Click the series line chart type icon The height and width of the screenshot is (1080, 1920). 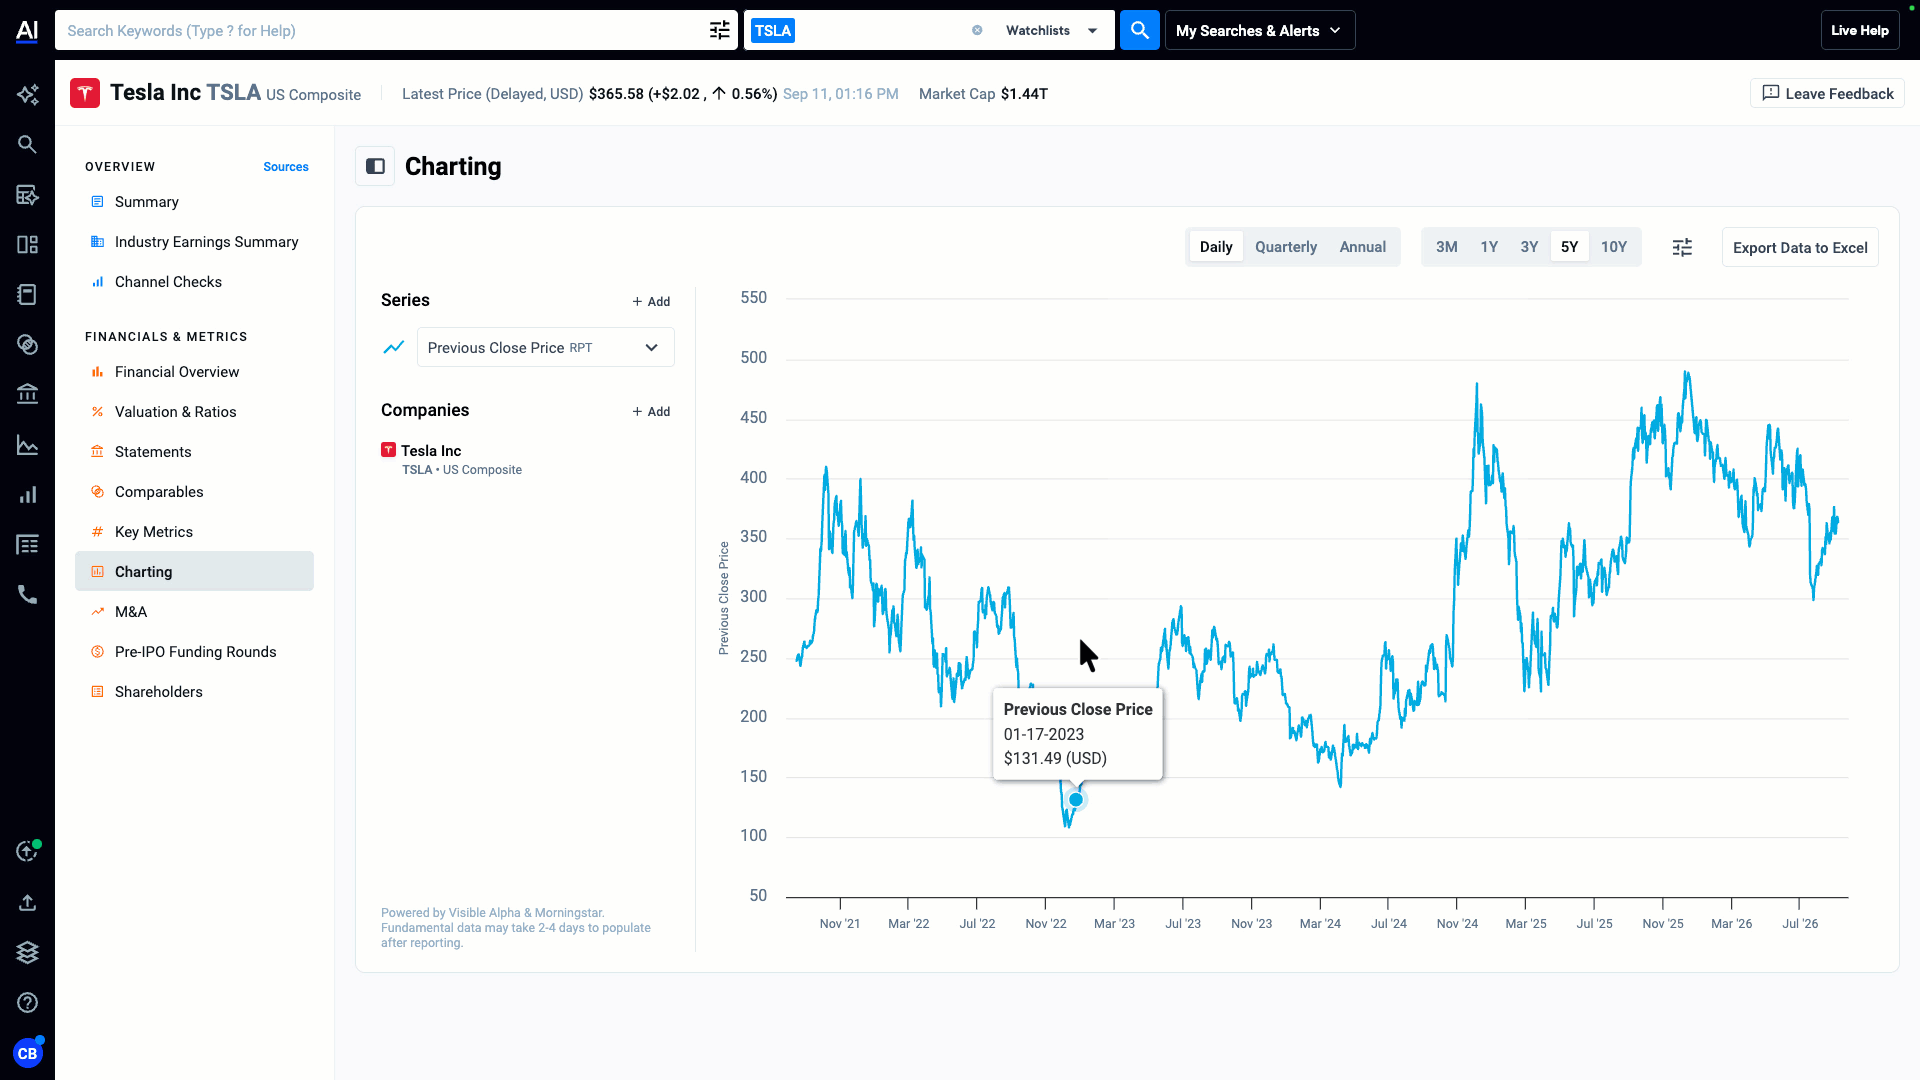[x=394, y=347]
